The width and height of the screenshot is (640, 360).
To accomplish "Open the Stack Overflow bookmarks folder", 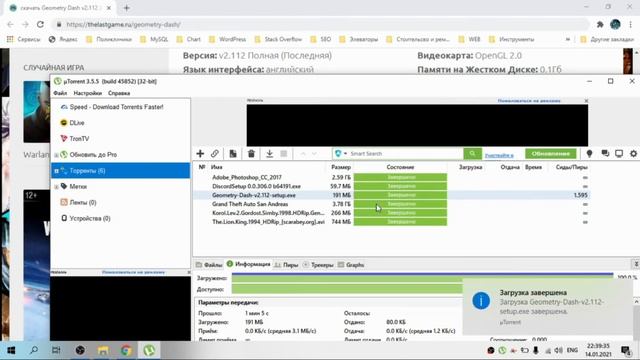I will coord(278,40).
